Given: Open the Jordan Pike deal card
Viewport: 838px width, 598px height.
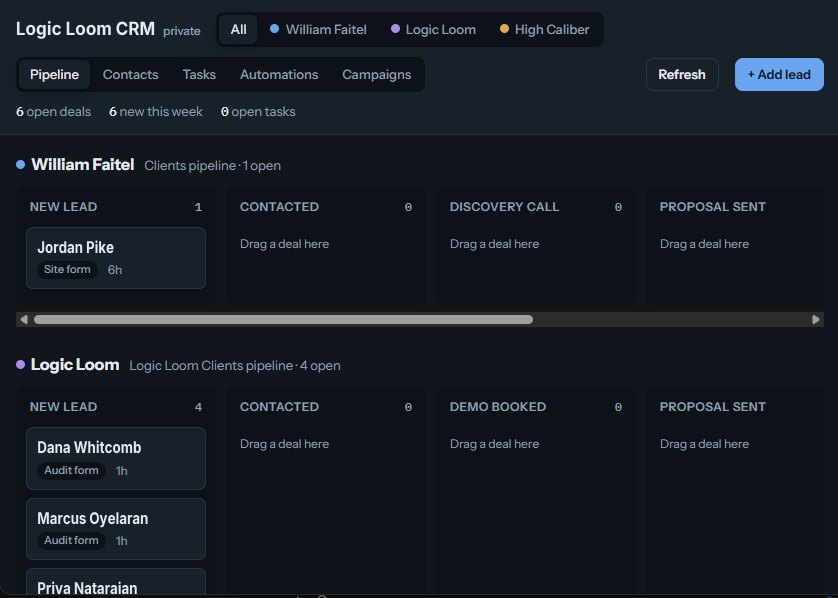Looking at the screenshot, I should [x=116, y=258].
